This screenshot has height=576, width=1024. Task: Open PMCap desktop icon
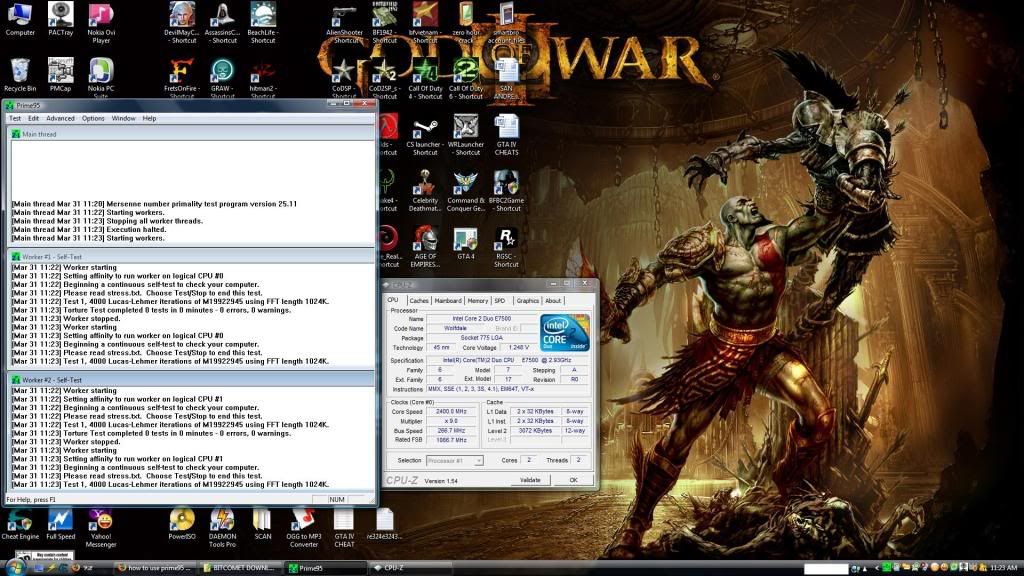click(61, 74)
